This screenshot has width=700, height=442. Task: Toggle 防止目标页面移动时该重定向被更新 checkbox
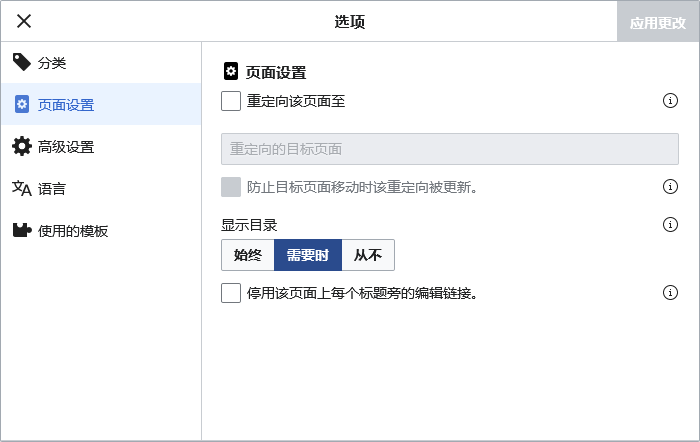[231, 187]
